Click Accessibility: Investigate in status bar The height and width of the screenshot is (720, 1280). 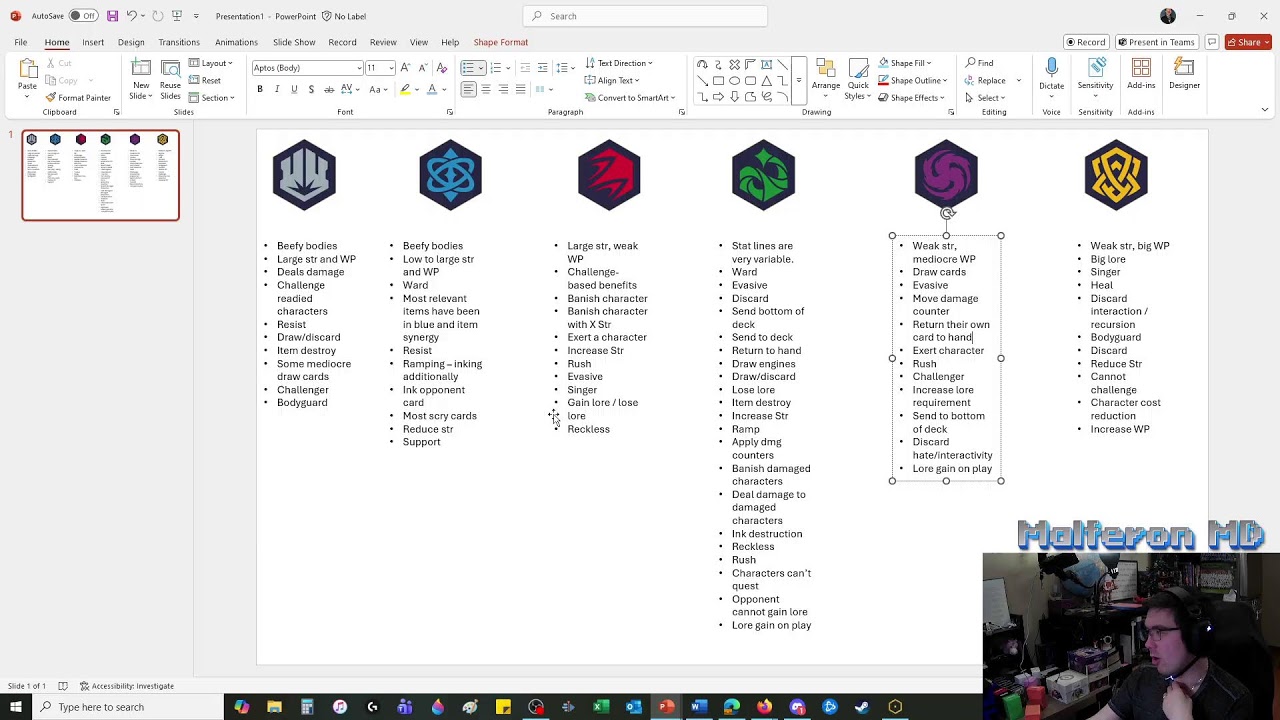[x=127, y=686]
